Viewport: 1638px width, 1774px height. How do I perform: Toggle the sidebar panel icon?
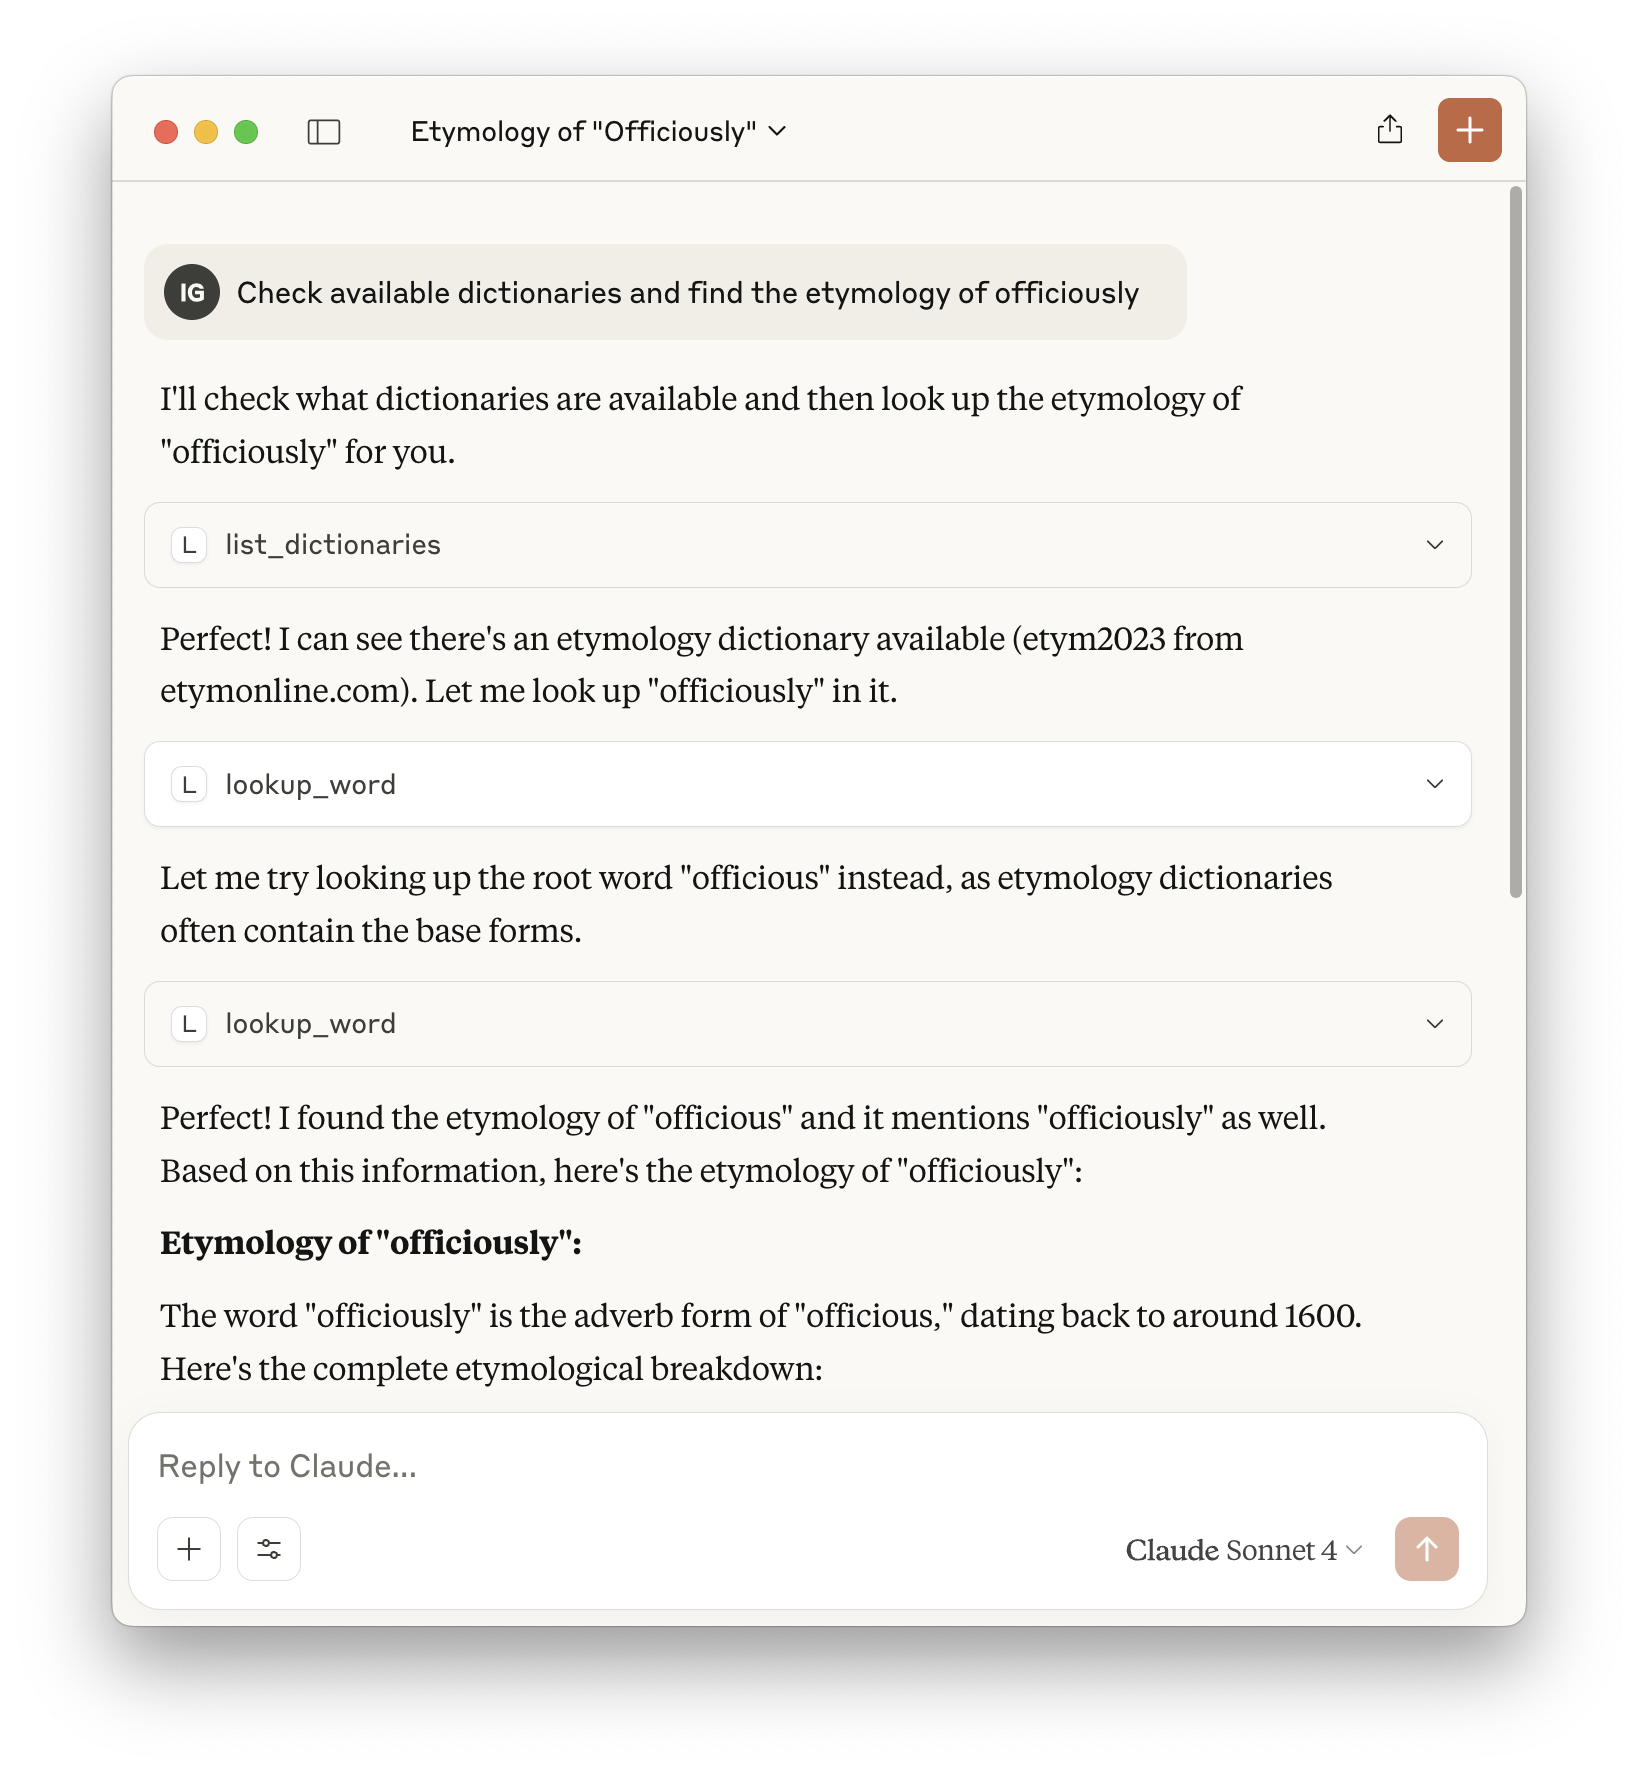click(324, 132)
